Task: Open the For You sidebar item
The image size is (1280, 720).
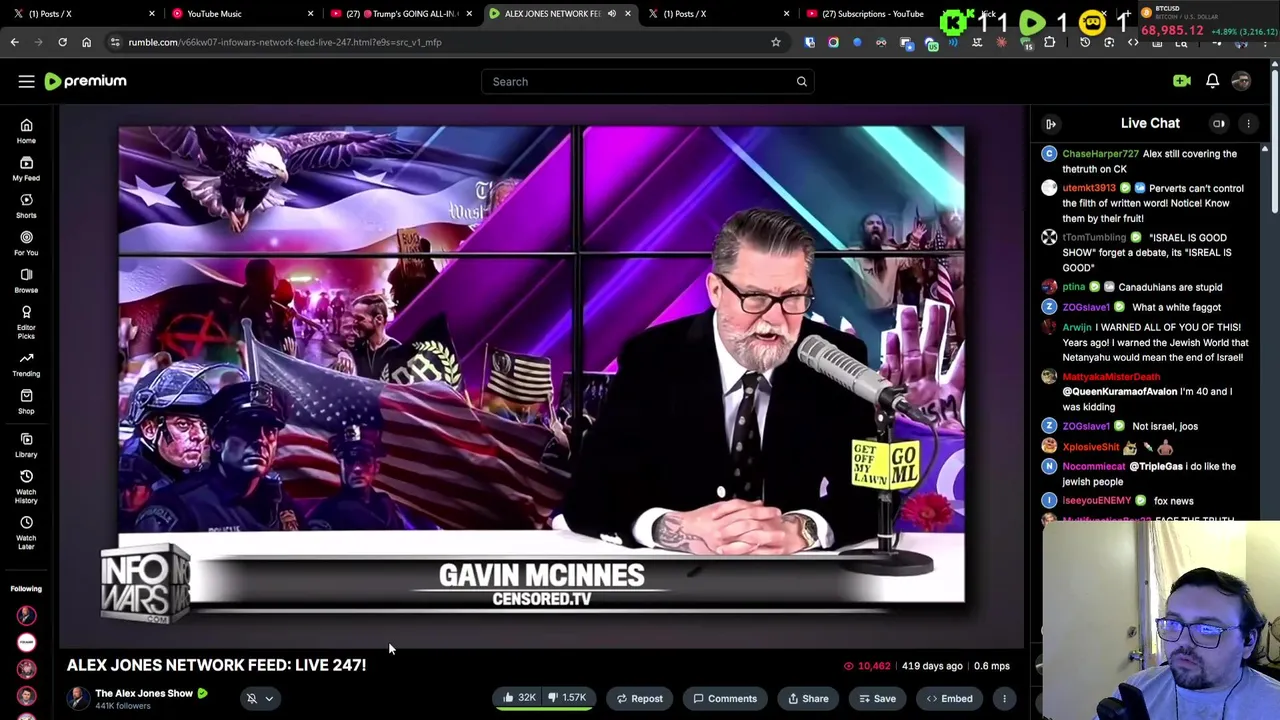Action: [26, 243]
